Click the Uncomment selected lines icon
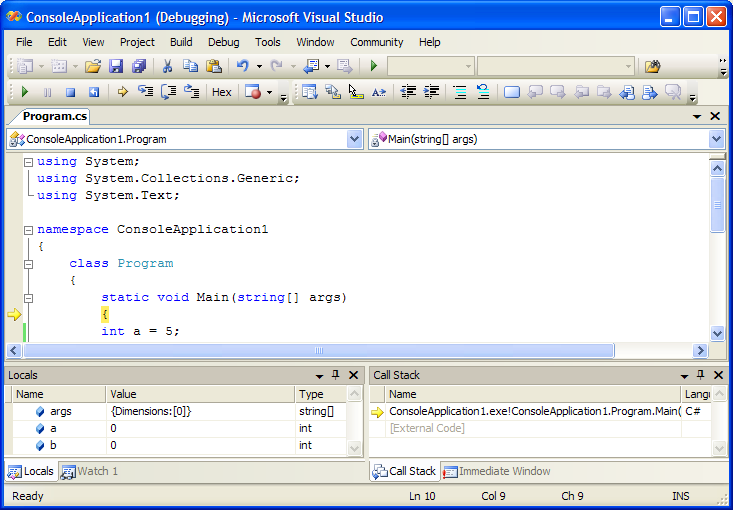Image resolution: width=733 pixels, height=510 pixels. (483, 92)
